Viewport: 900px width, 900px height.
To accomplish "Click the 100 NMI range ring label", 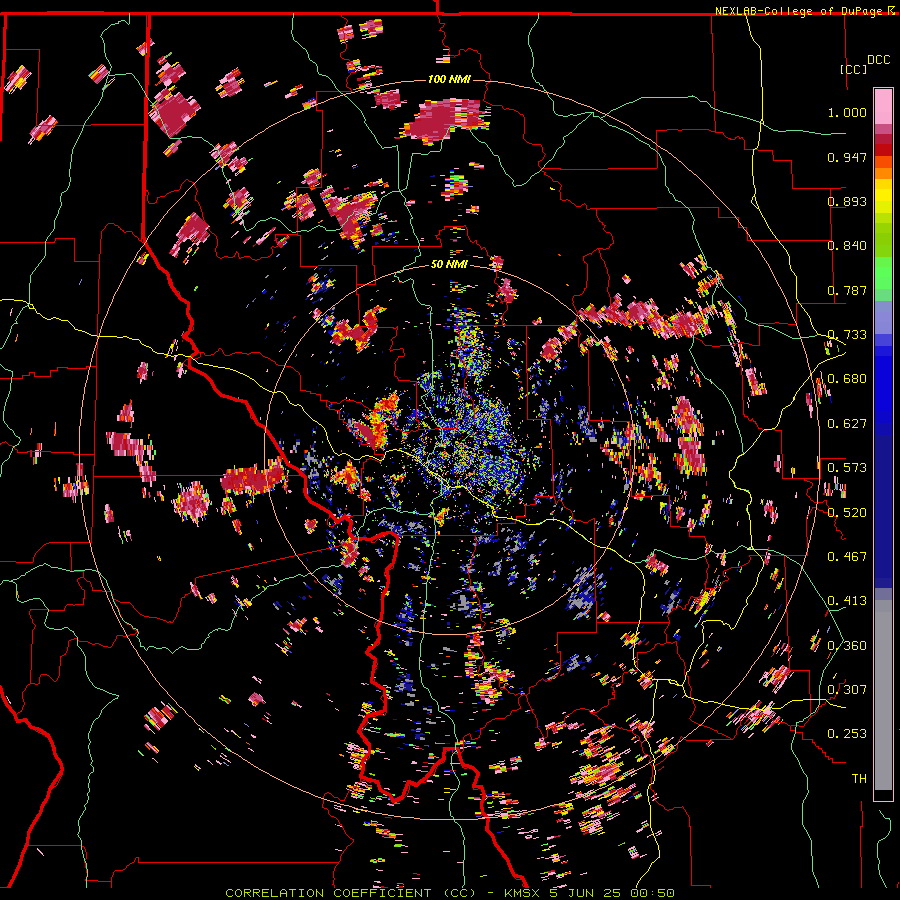I will pos(449,79).
